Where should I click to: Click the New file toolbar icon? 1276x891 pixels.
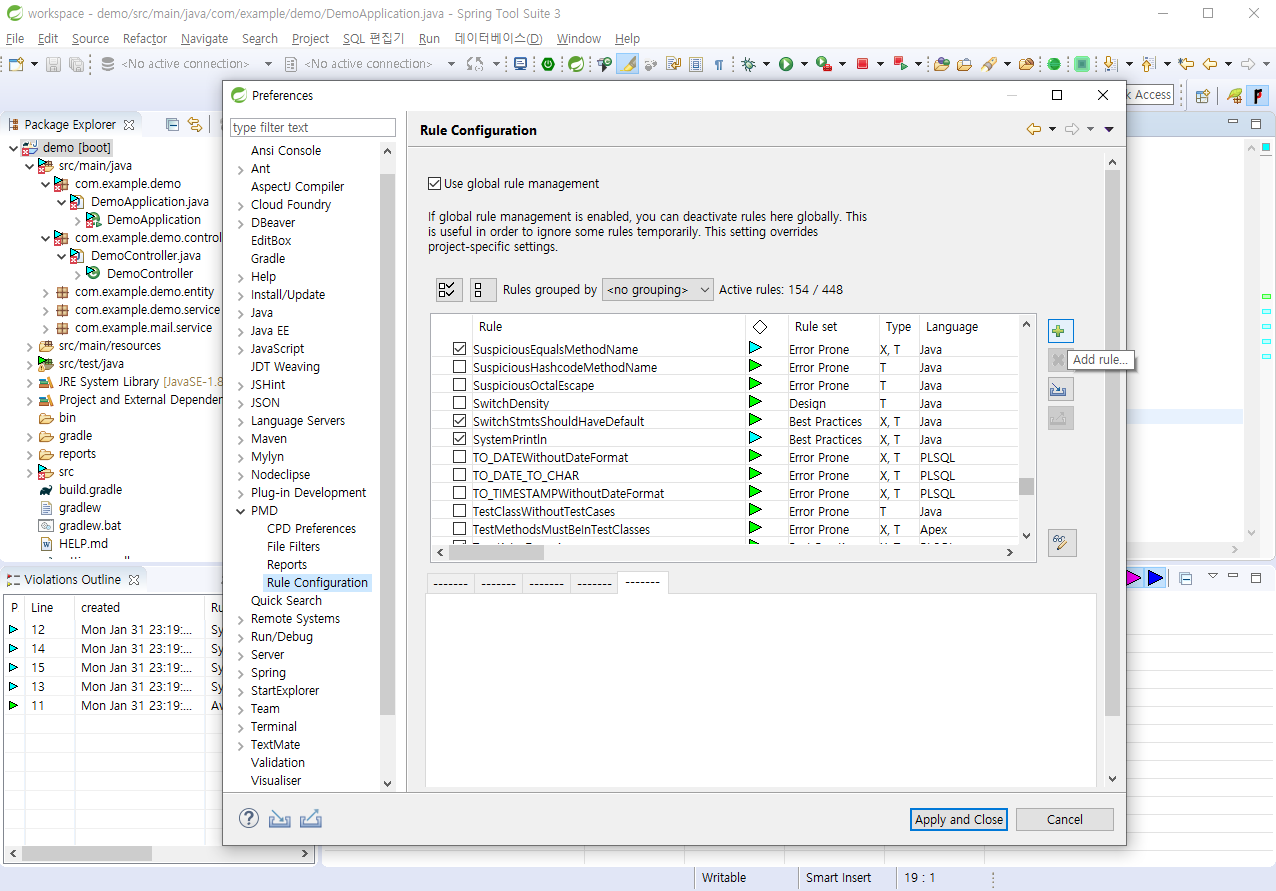(15, 64)
